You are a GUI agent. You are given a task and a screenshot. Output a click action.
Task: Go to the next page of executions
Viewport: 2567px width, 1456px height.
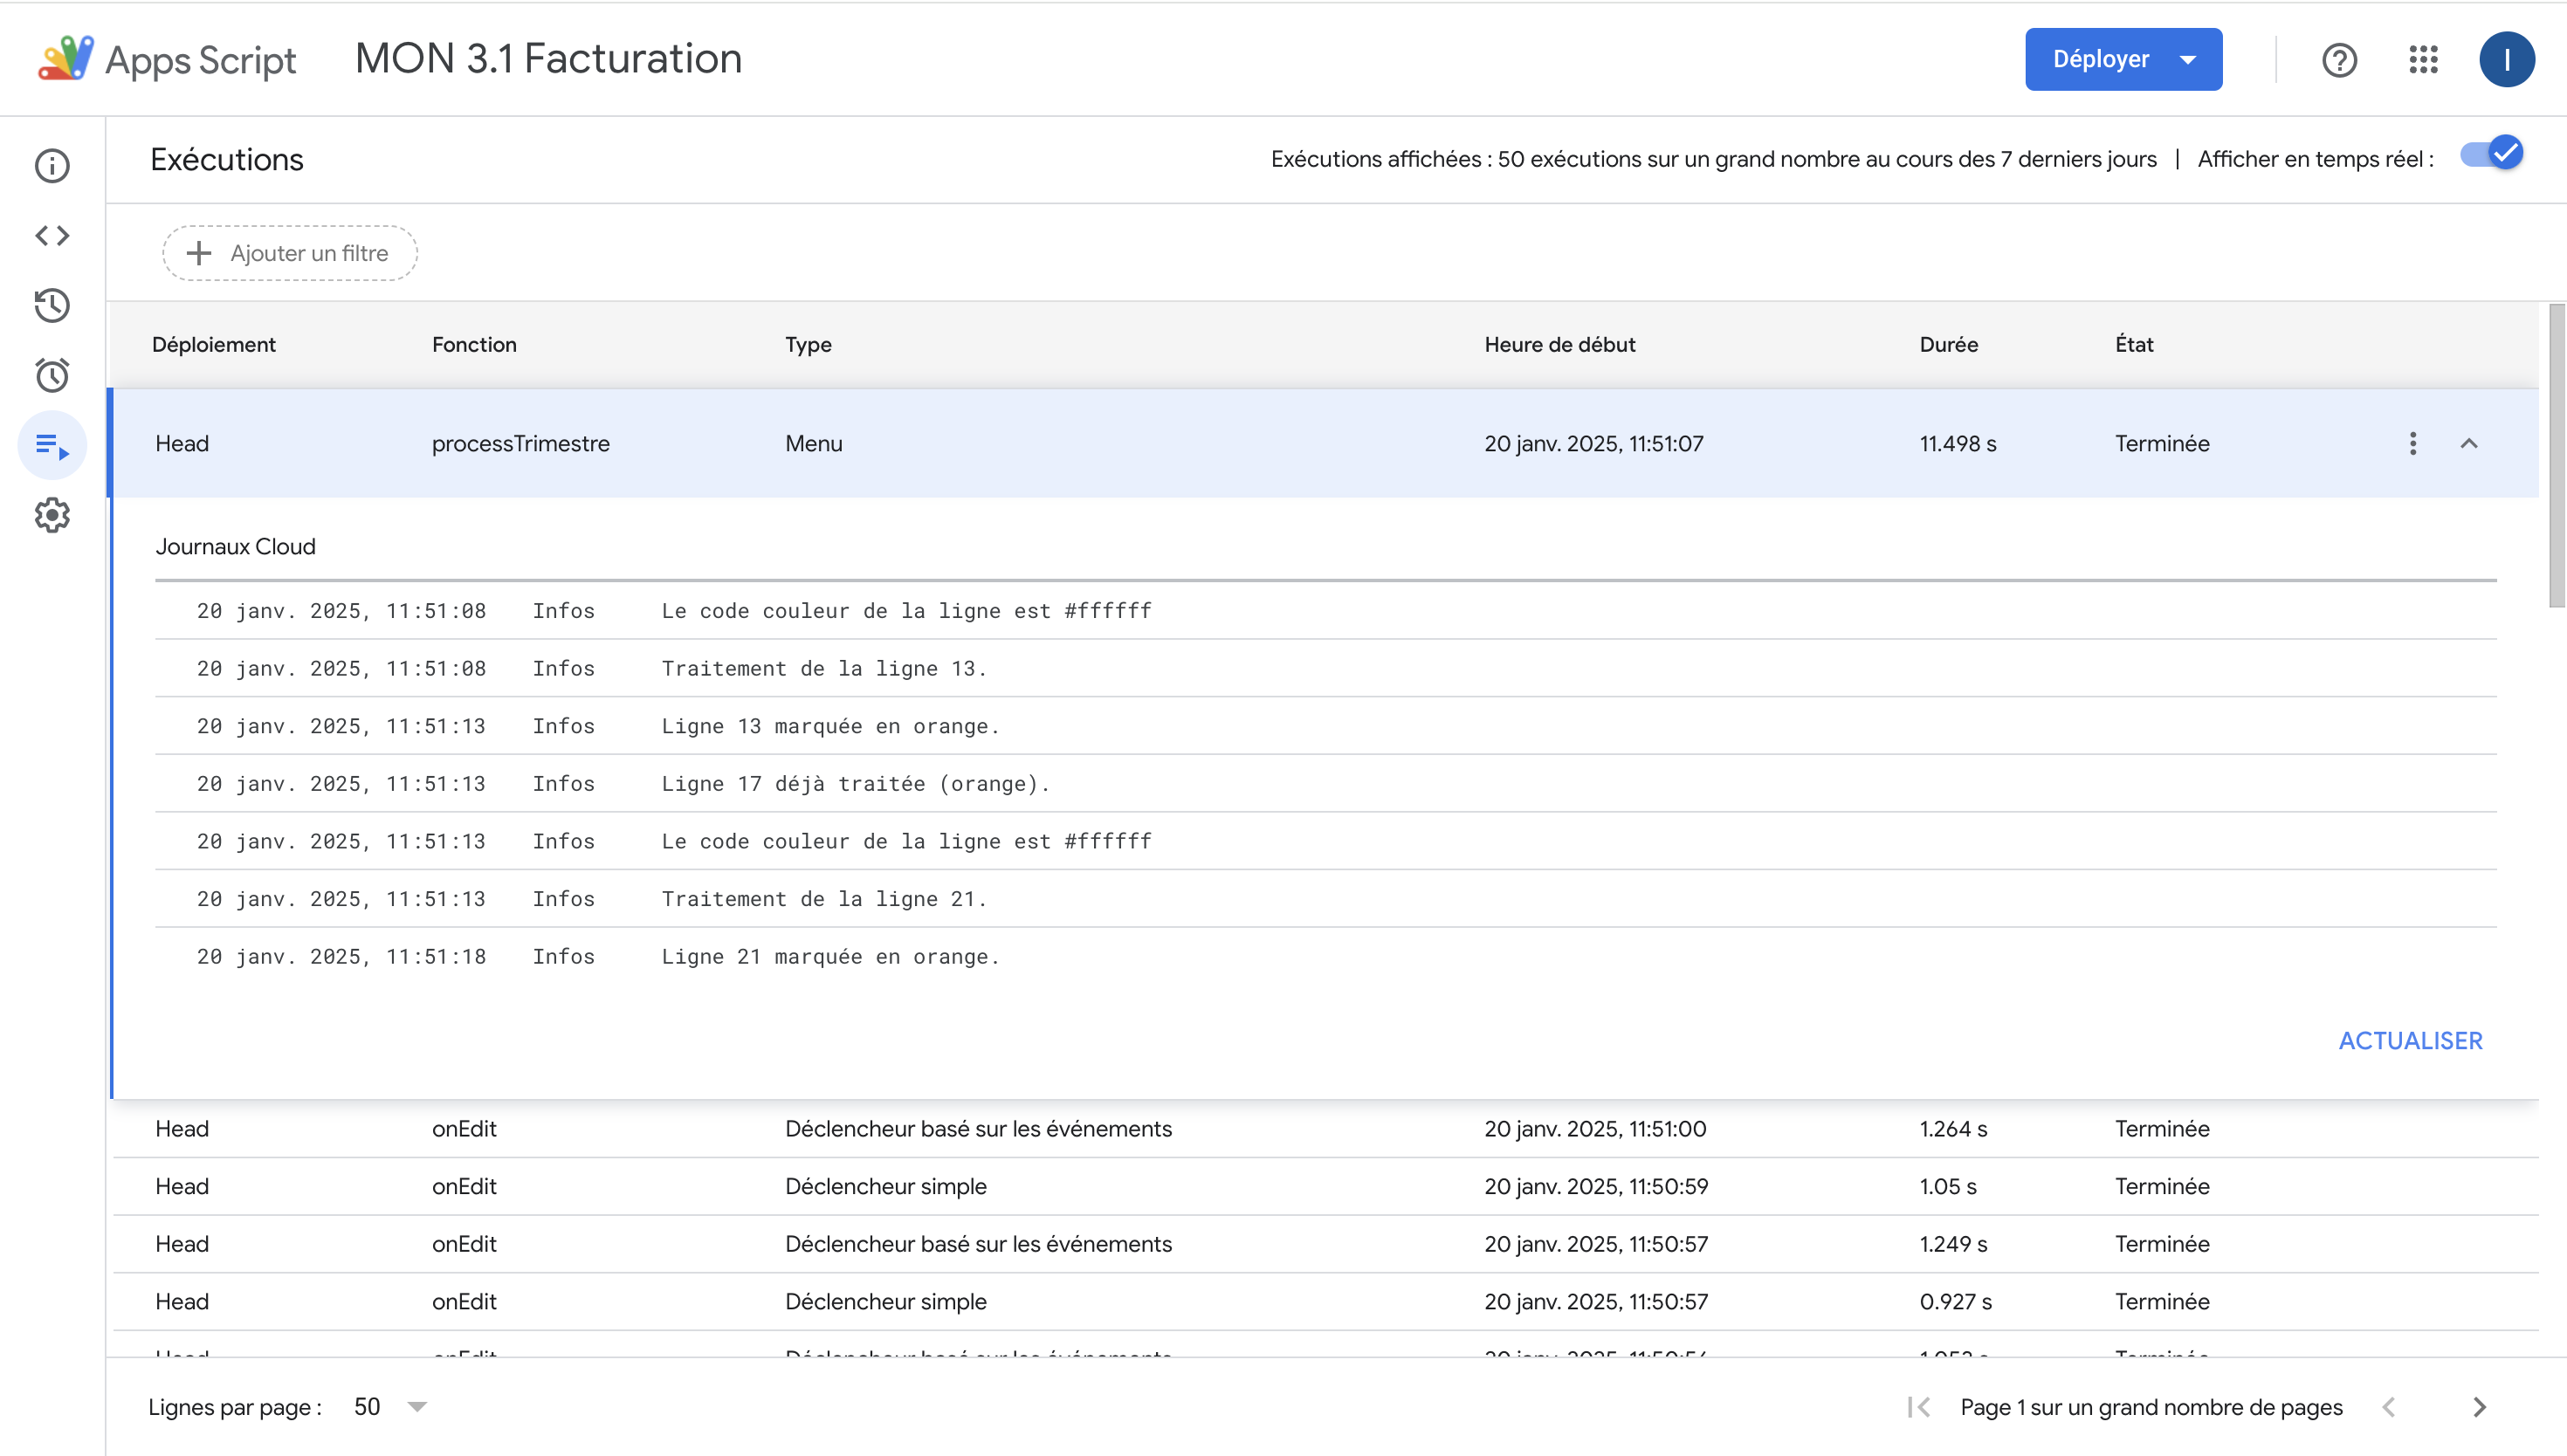tap(2479, 1407)
